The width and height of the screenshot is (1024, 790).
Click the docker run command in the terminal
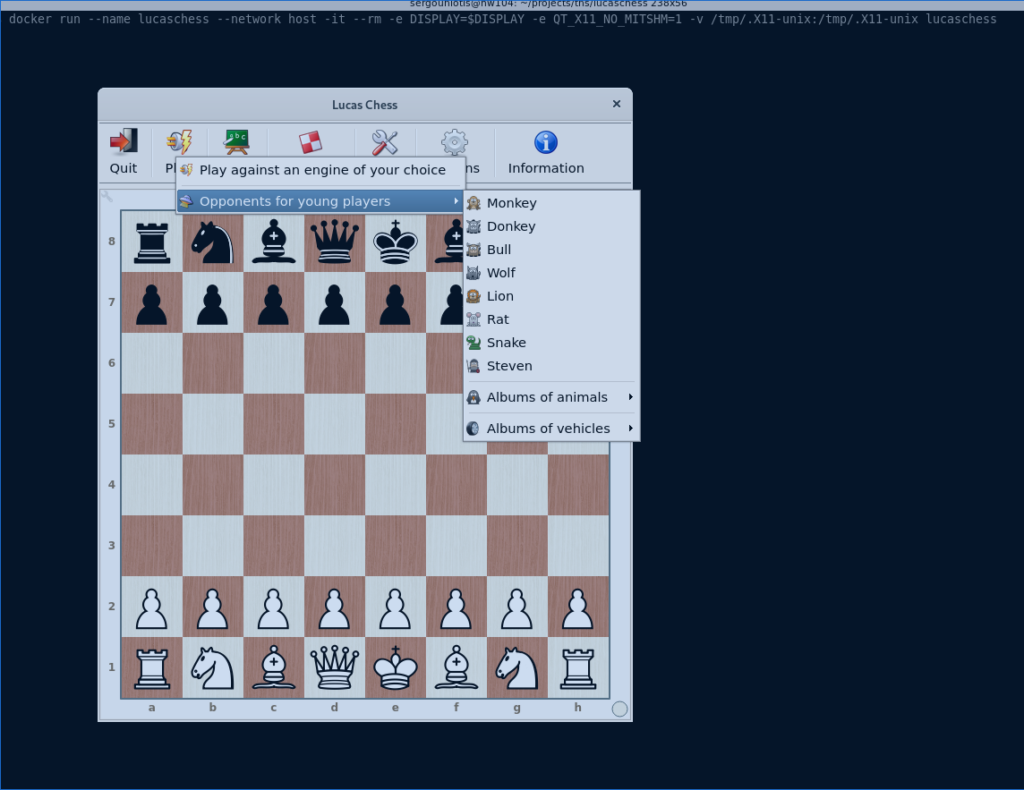(502, 19)
